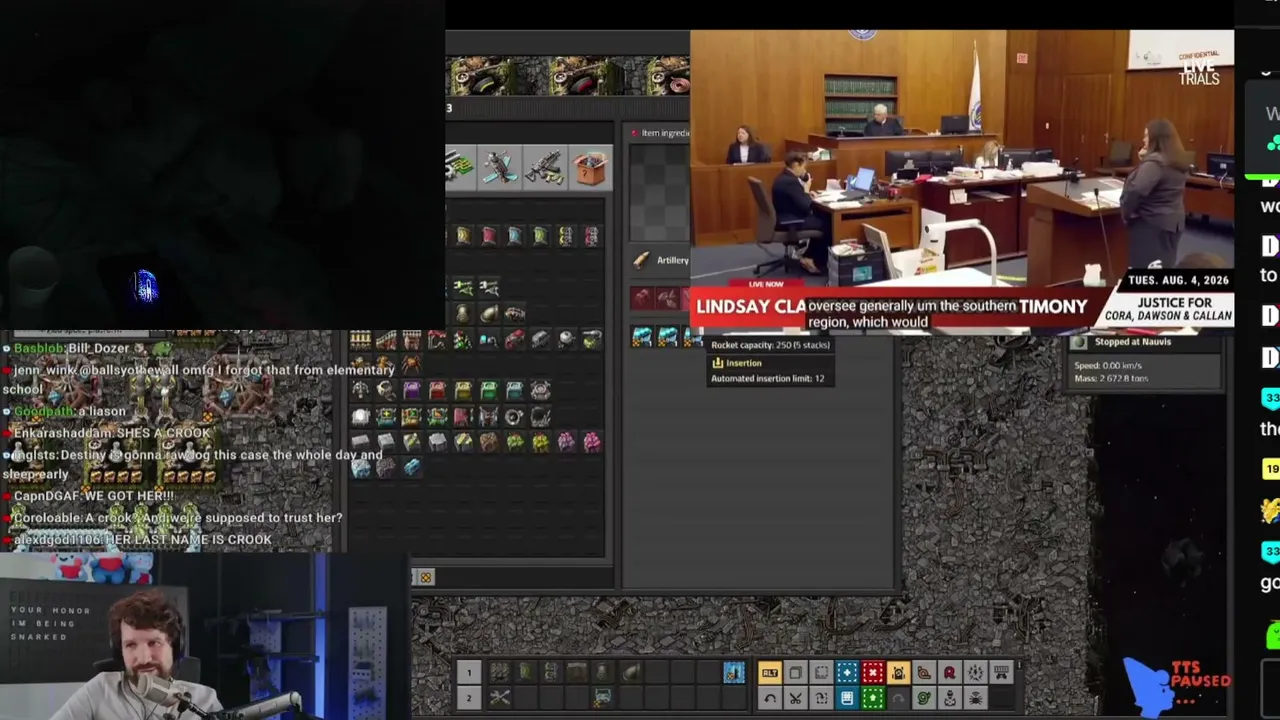Click the 'Speed: 0.00 km/s' readout
Viewport: 1280px width, 720px height.
[1111, 366]
